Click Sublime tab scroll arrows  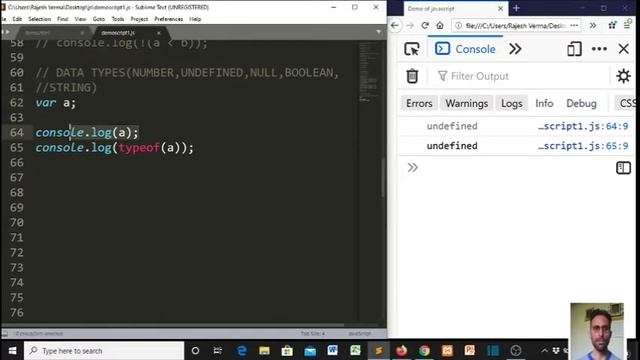point(6,32)
